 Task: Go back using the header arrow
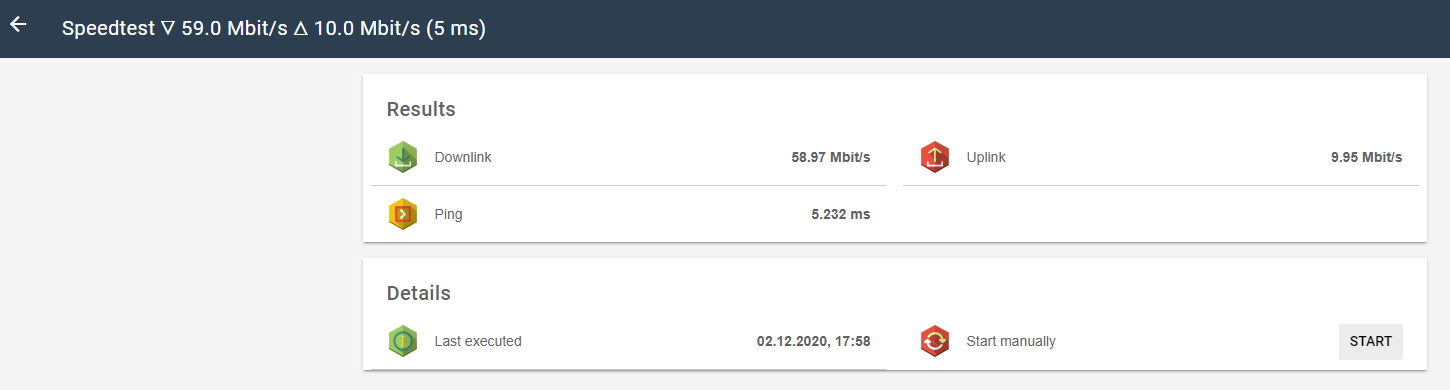tap(18, 25)
